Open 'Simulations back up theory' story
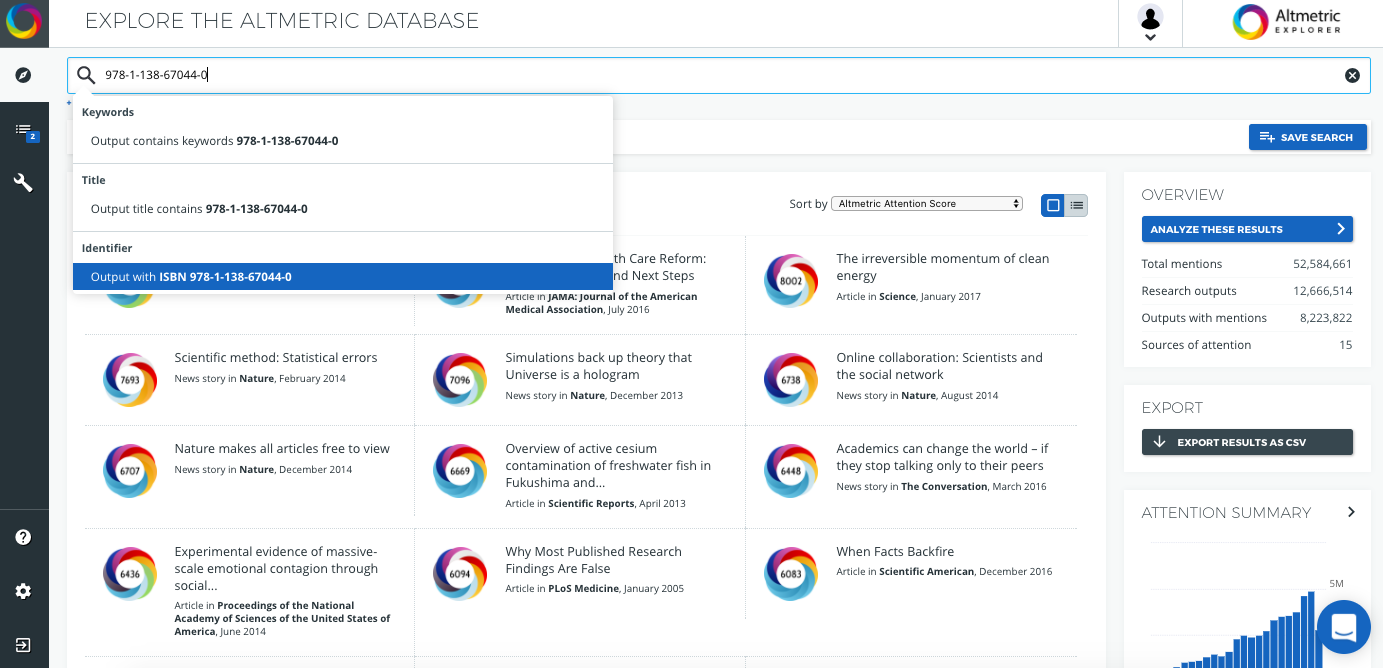1383x668 pixels. coord(599,366)
